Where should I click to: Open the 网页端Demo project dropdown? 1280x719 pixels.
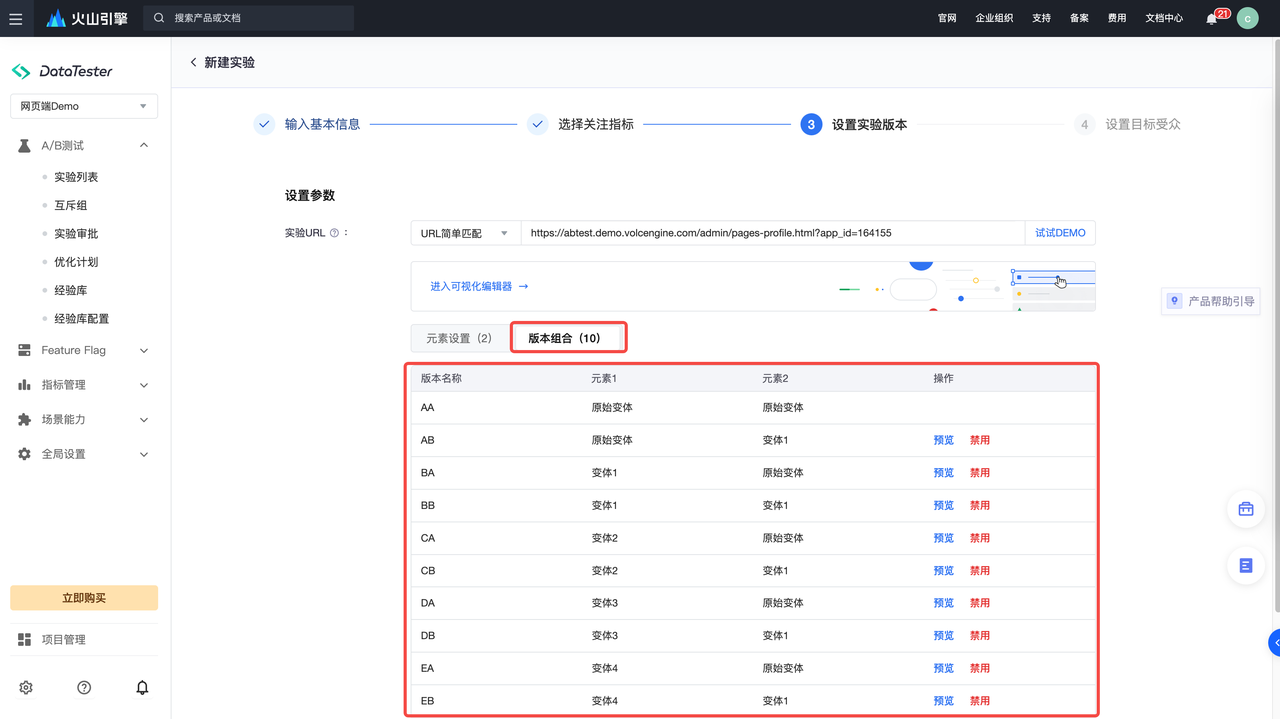coord(84,106)
